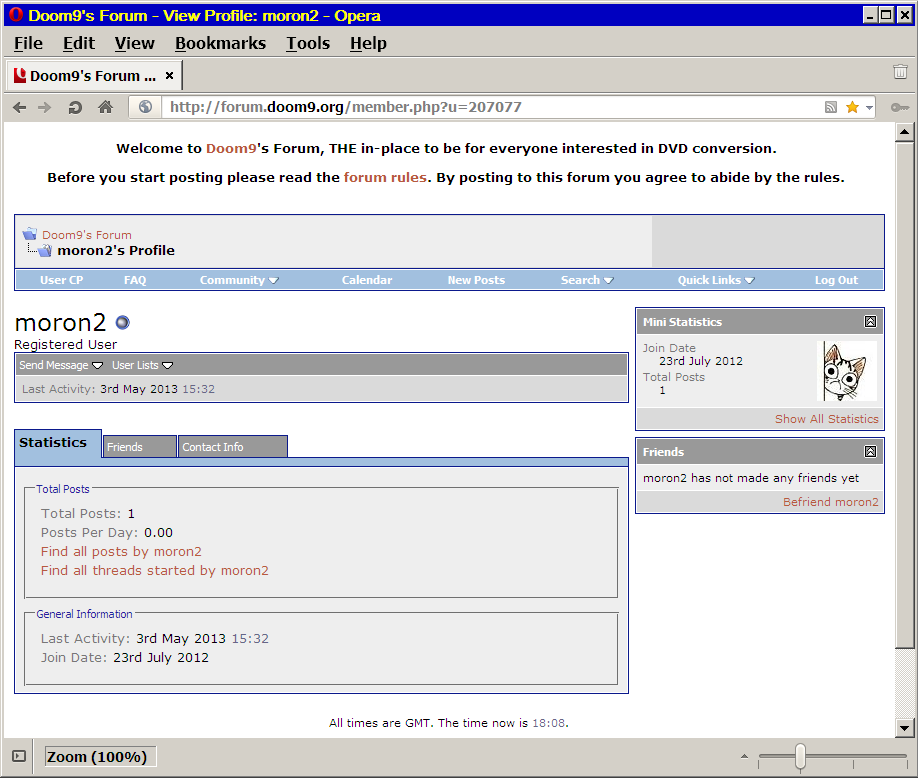
Task: Collapse the Friends sidebar box
Action: click(870, 451)
